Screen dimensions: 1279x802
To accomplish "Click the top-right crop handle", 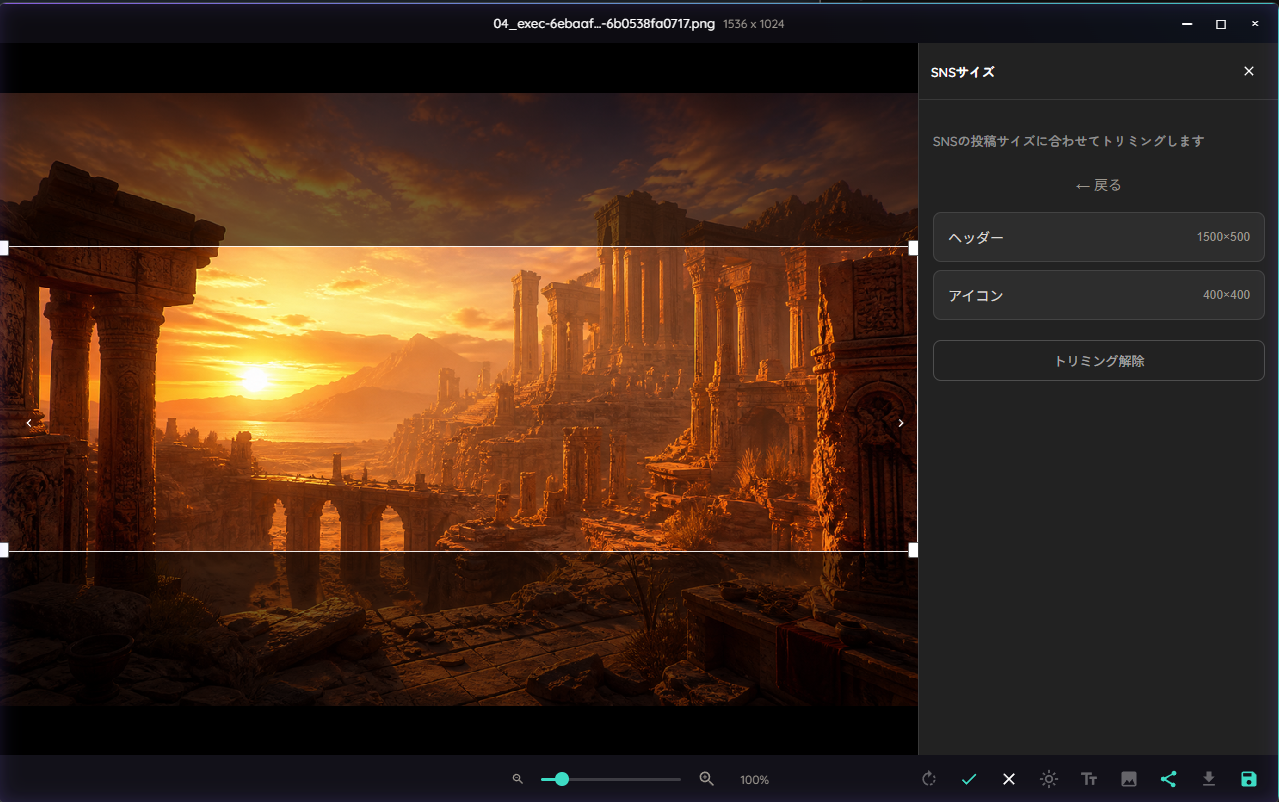I will (913, 247).
